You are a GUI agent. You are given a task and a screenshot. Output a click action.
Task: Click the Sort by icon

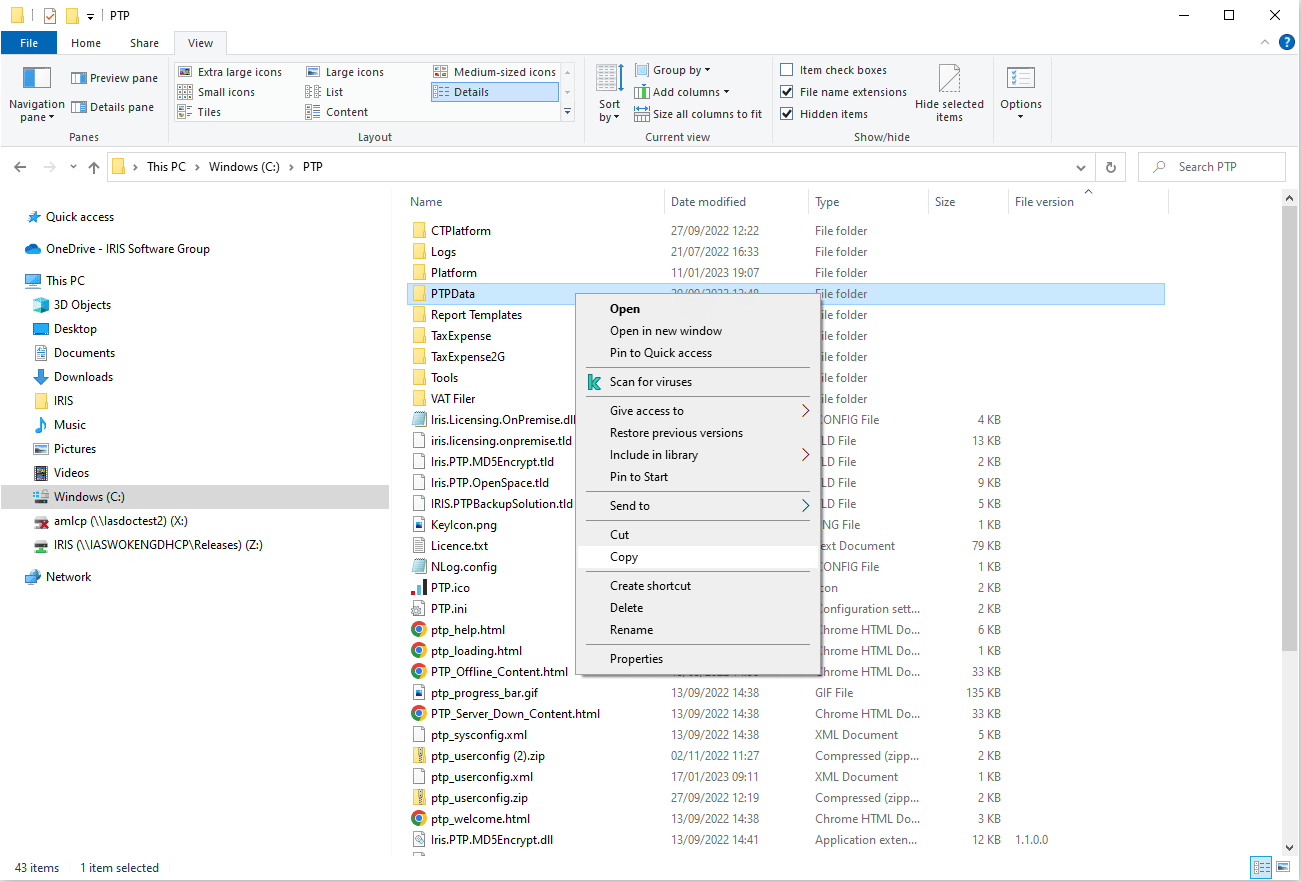(609, 80)
